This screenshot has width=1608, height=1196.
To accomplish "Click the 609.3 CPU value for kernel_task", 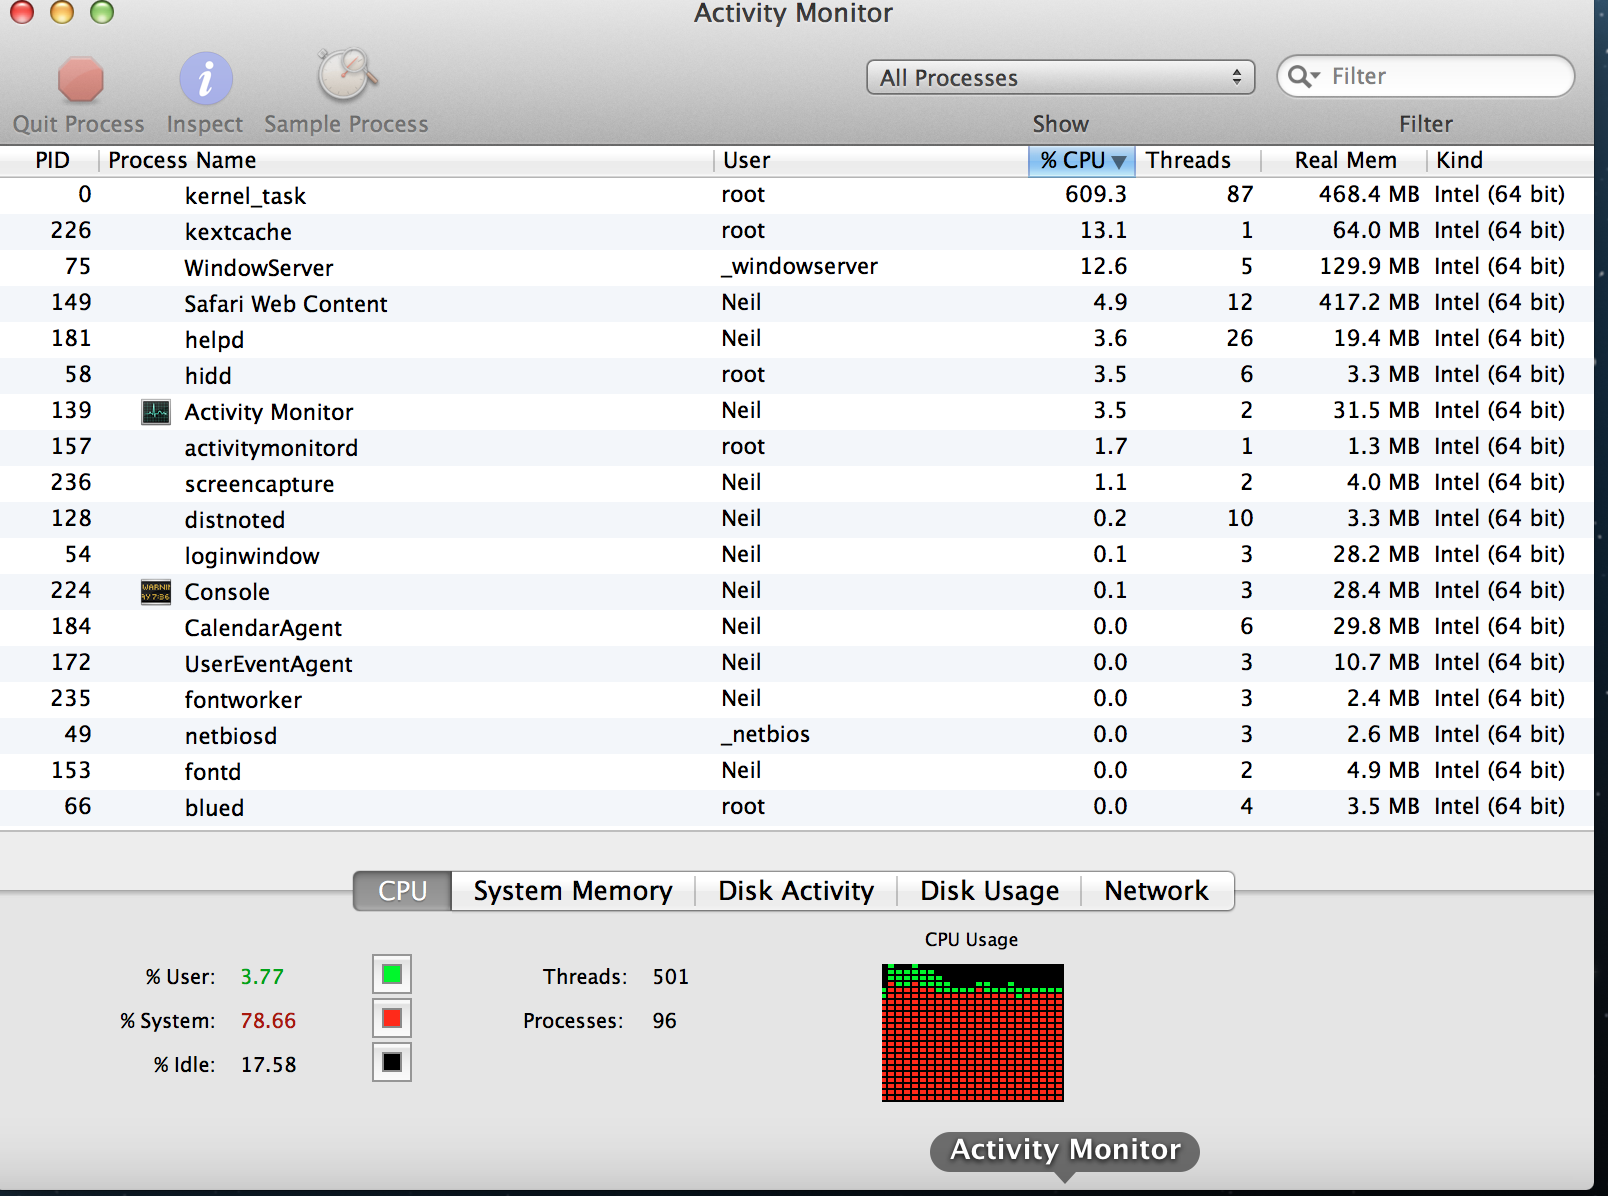I will click(x=1096, y=194).
